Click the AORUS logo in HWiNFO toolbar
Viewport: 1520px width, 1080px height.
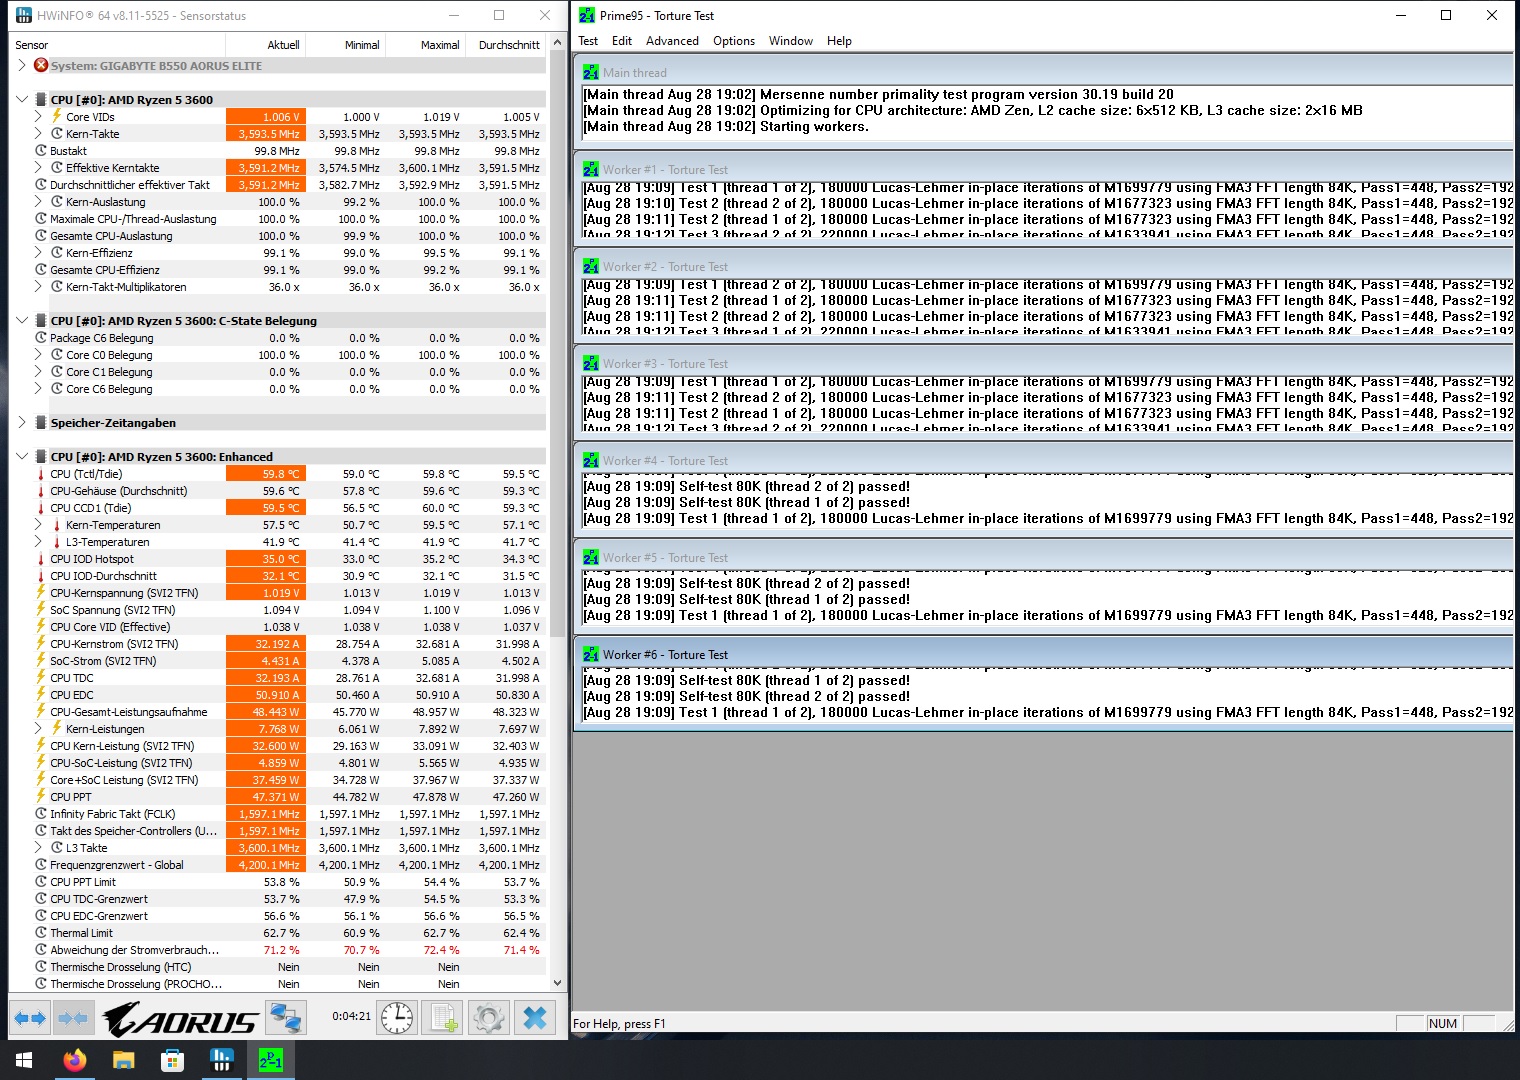(180, 1020)
